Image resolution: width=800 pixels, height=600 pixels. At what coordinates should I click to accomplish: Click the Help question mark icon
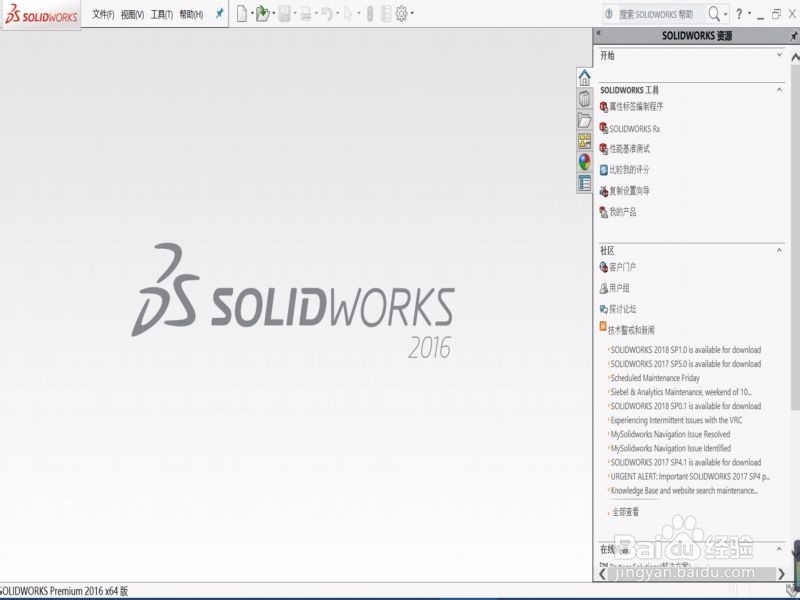pyautogui.click(x=739, y=14)
